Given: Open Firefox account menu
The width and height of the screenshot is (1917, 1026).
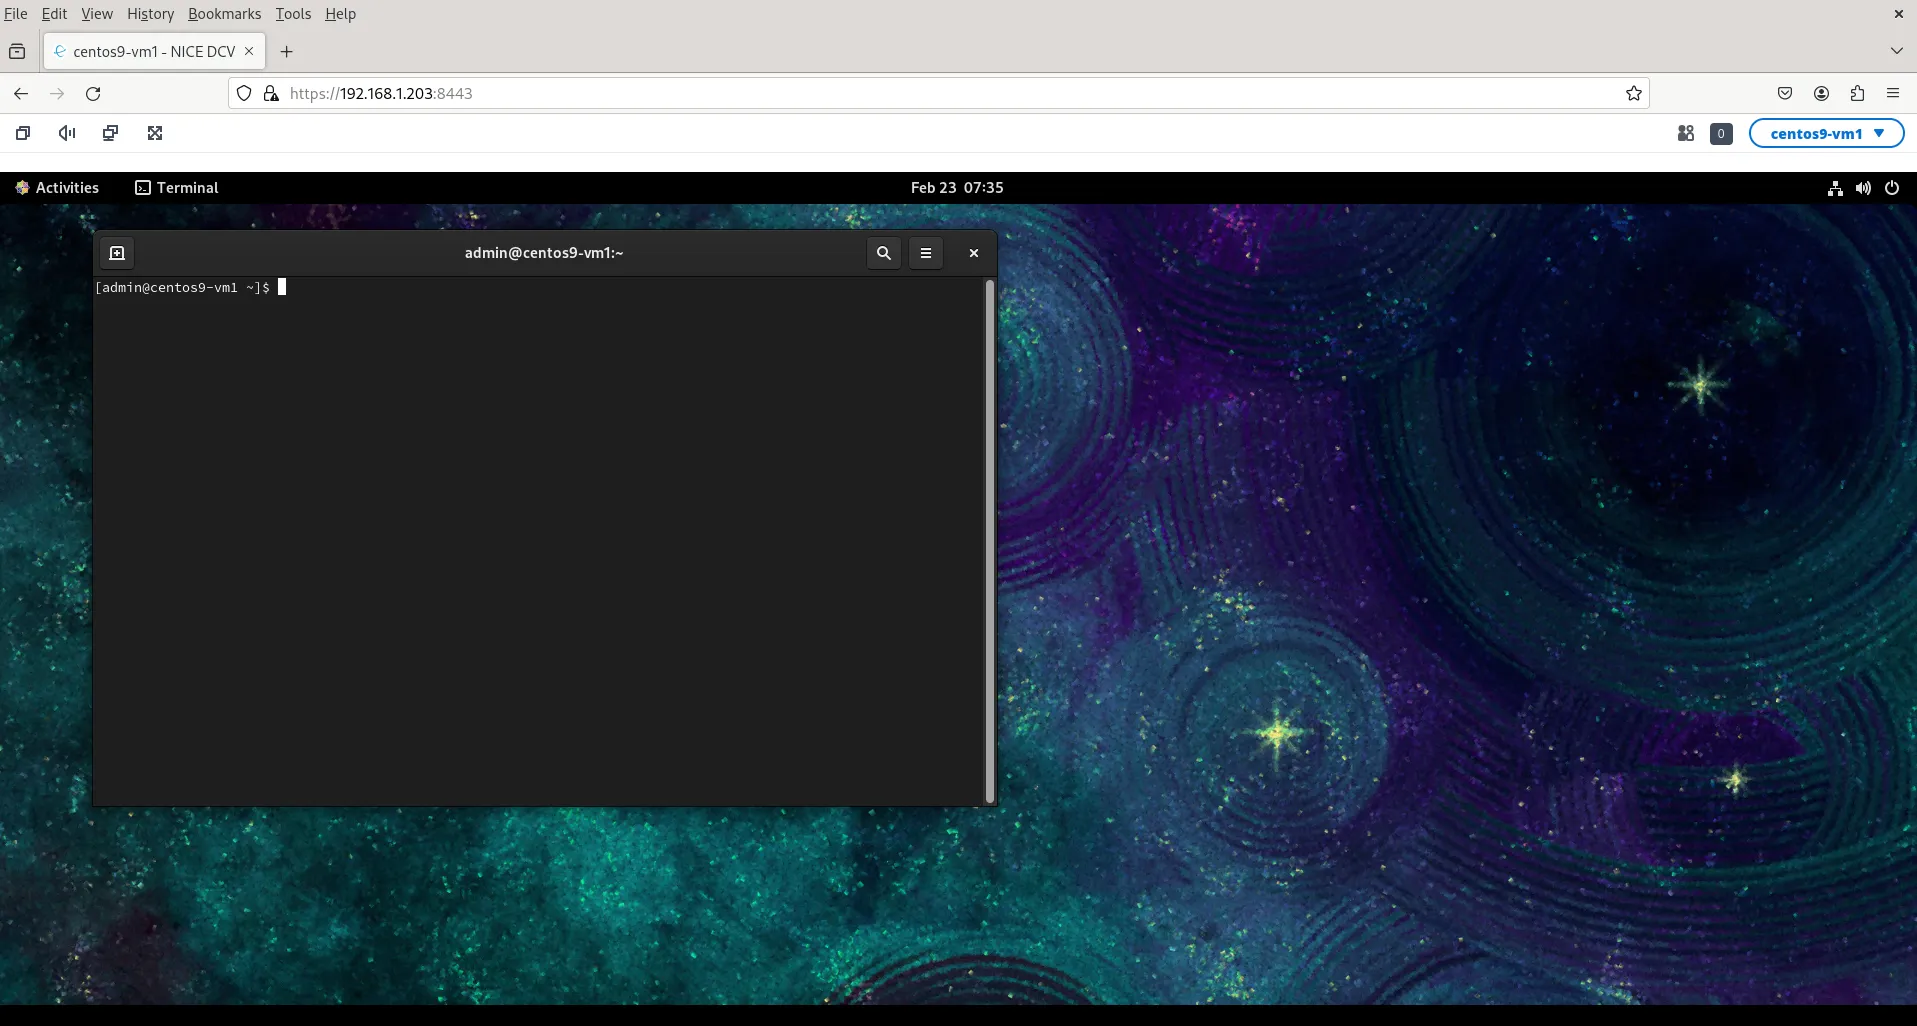Looking at the screenshot, I should point(1821,93).
